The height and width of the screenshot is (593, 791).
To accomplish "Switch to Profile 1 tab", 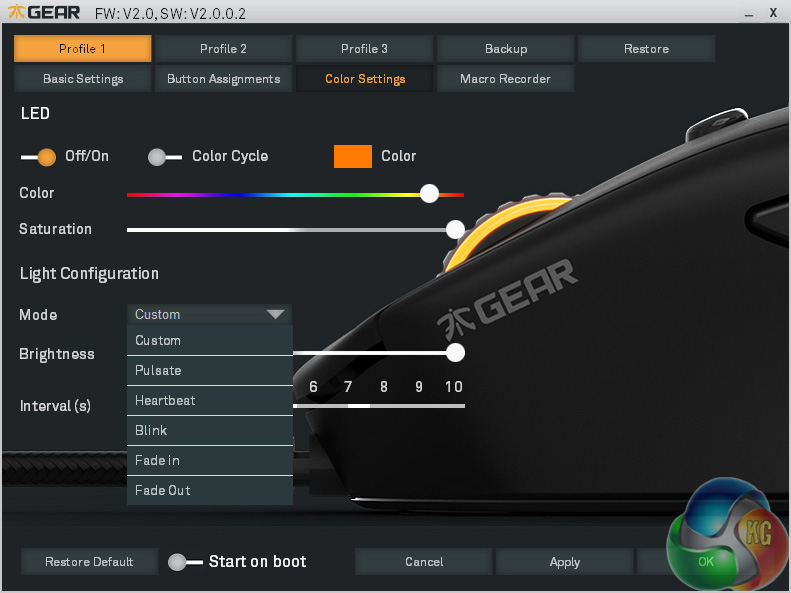I will pos(82,48).
